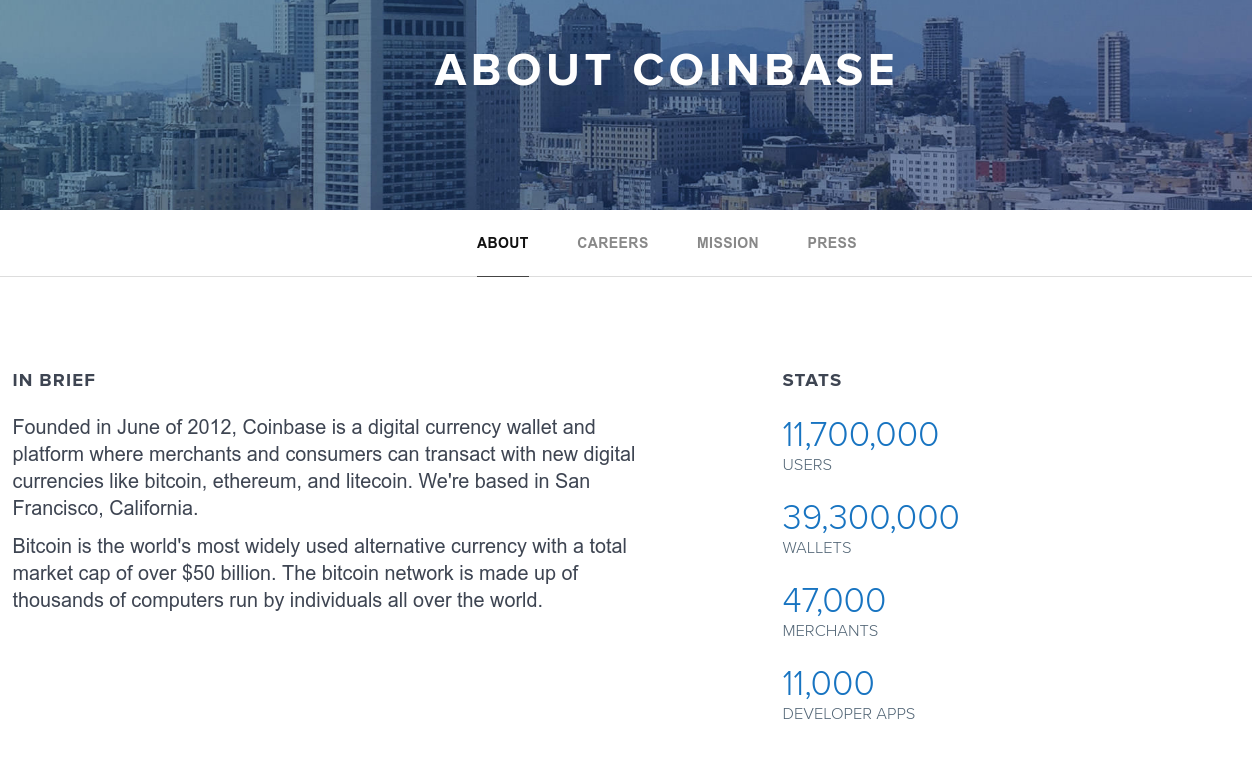Click the MERCHANTS stat label
This screenshot has width=1252, height=765.
pos(830,631)
